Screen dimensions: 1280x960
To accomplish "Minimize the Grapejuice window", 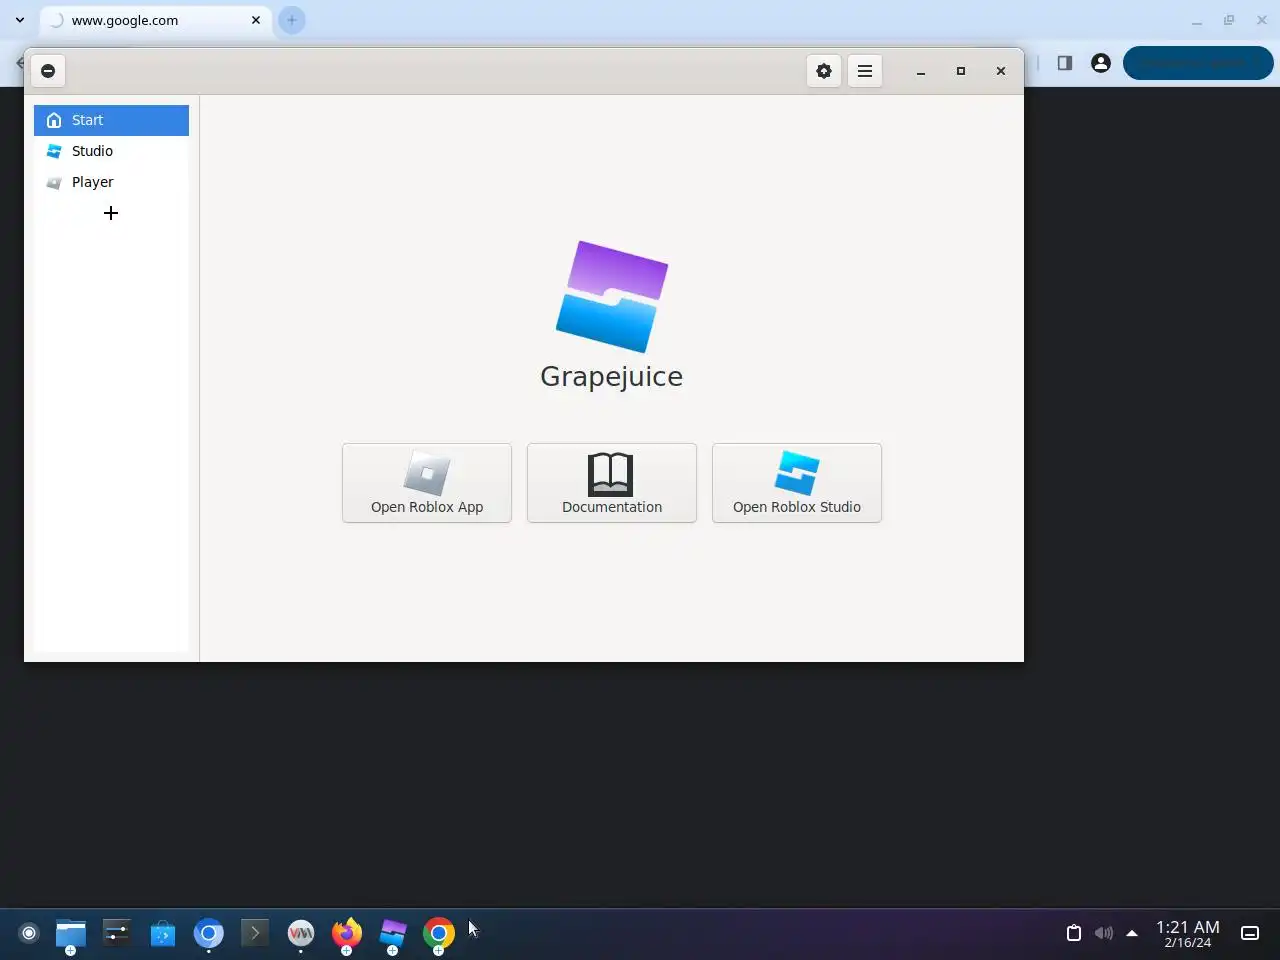I will 921,71.
